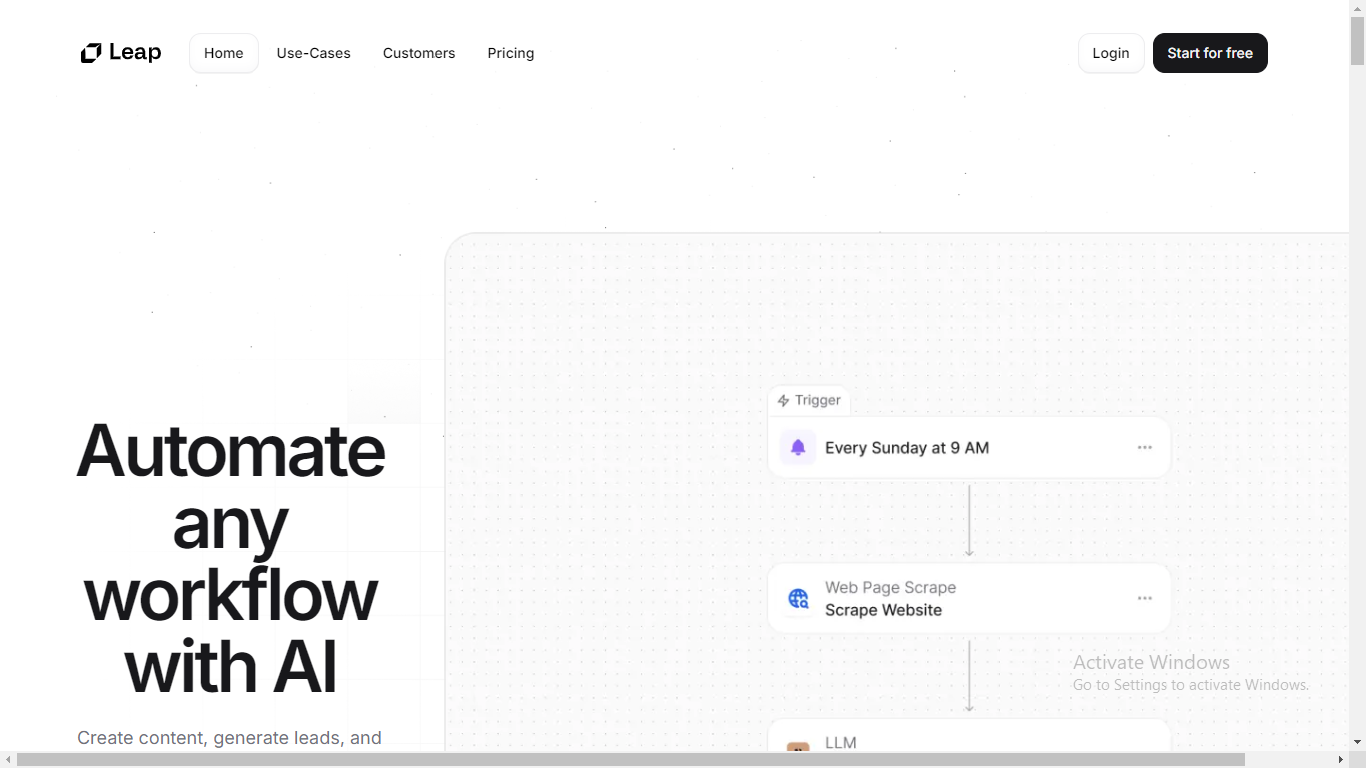Click the globe icon on the Scrape Website node
This screenshot has height=768, width=1366.
[797, 598]
